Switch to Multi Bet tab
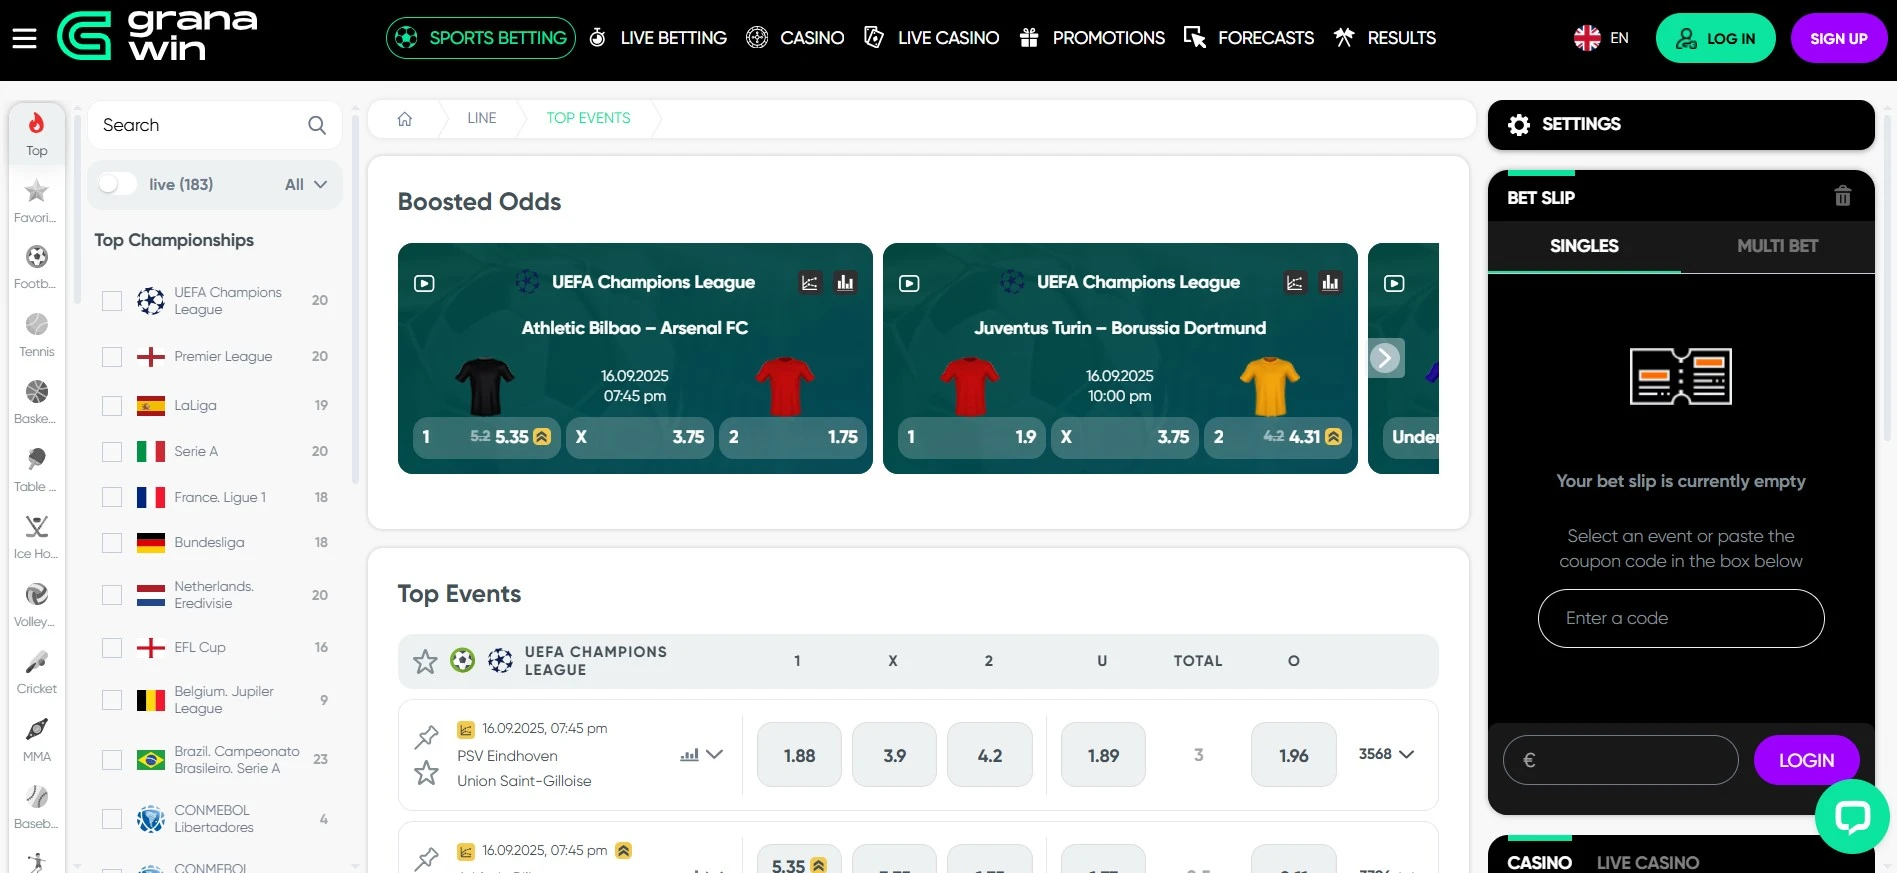1897x873 pixels. (x=1778, y=246)
